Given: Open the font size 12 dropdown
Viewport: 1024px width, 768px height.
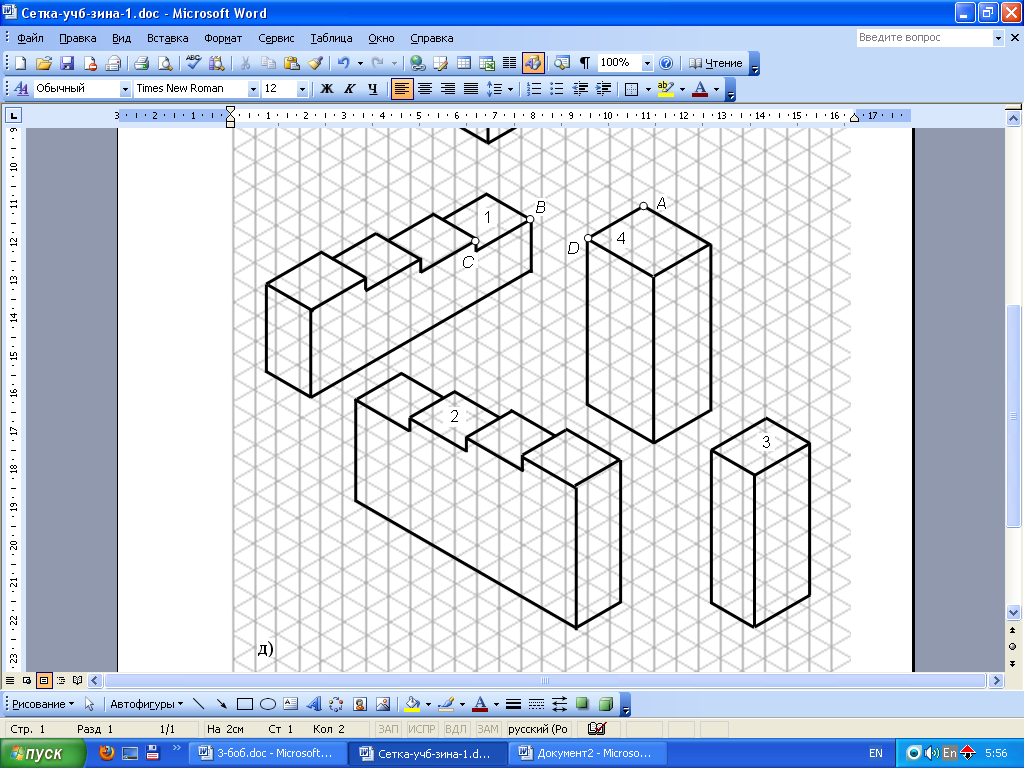Looking at the screenshot, I should [302, 89].
